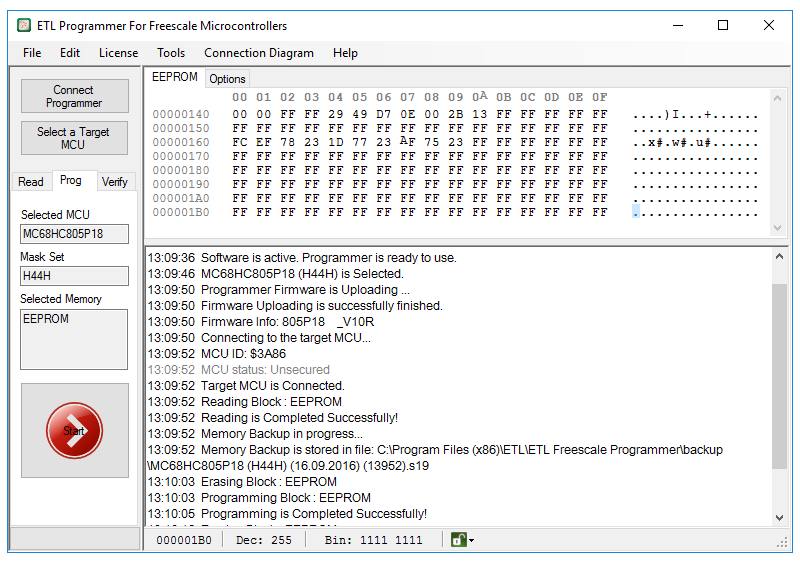Open the License menu

point(119,53)
